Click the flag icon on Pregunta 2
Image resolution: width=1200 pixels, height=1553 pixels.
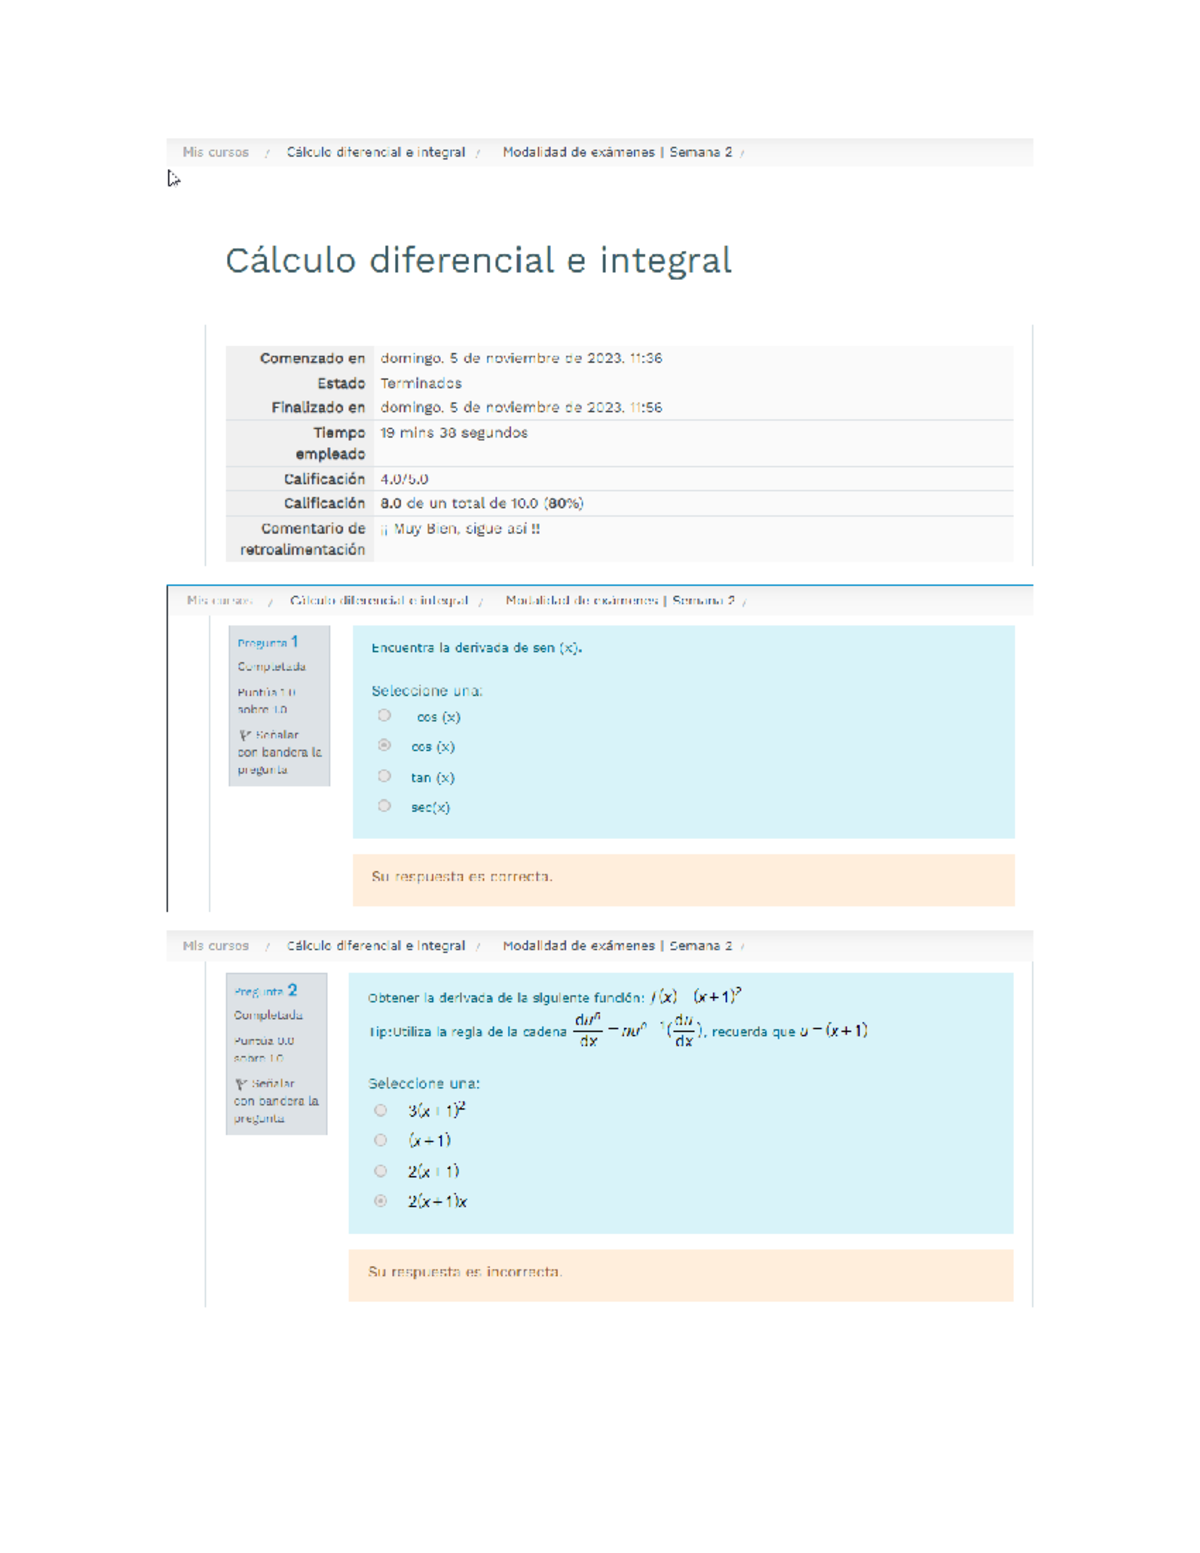(240, 1083)
